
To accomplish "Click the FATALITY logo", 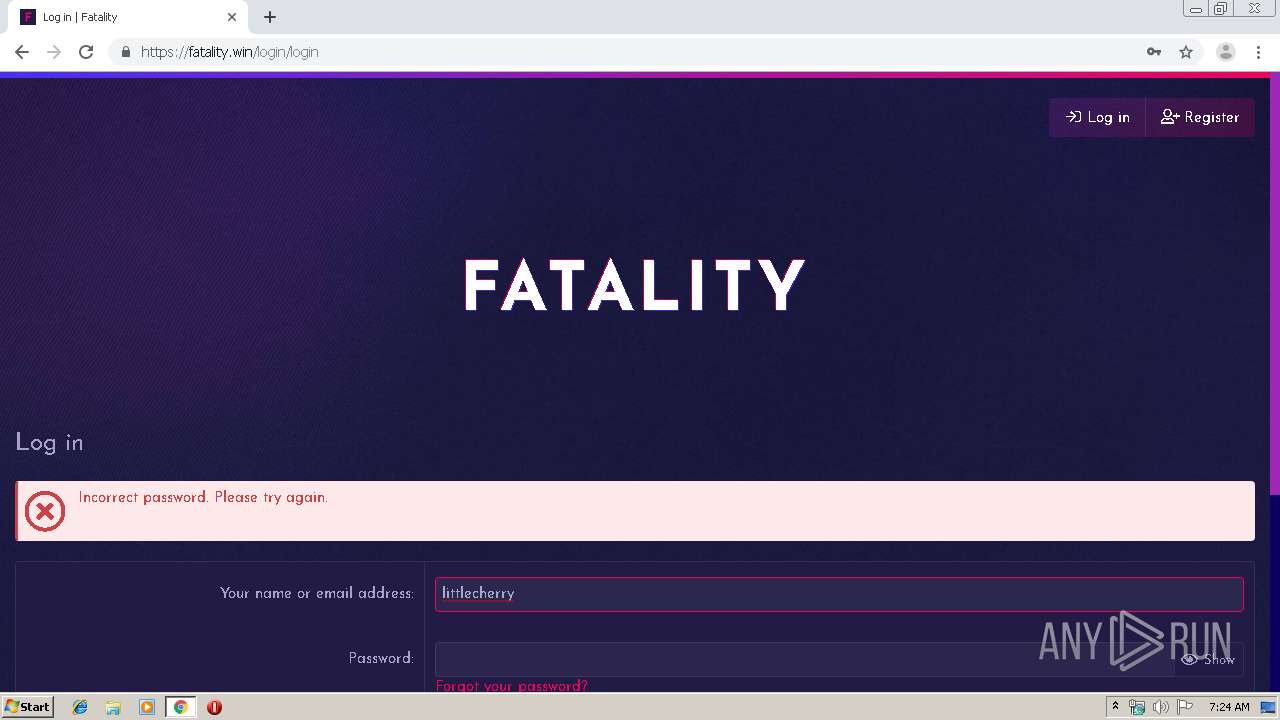I will click(635, 285).
